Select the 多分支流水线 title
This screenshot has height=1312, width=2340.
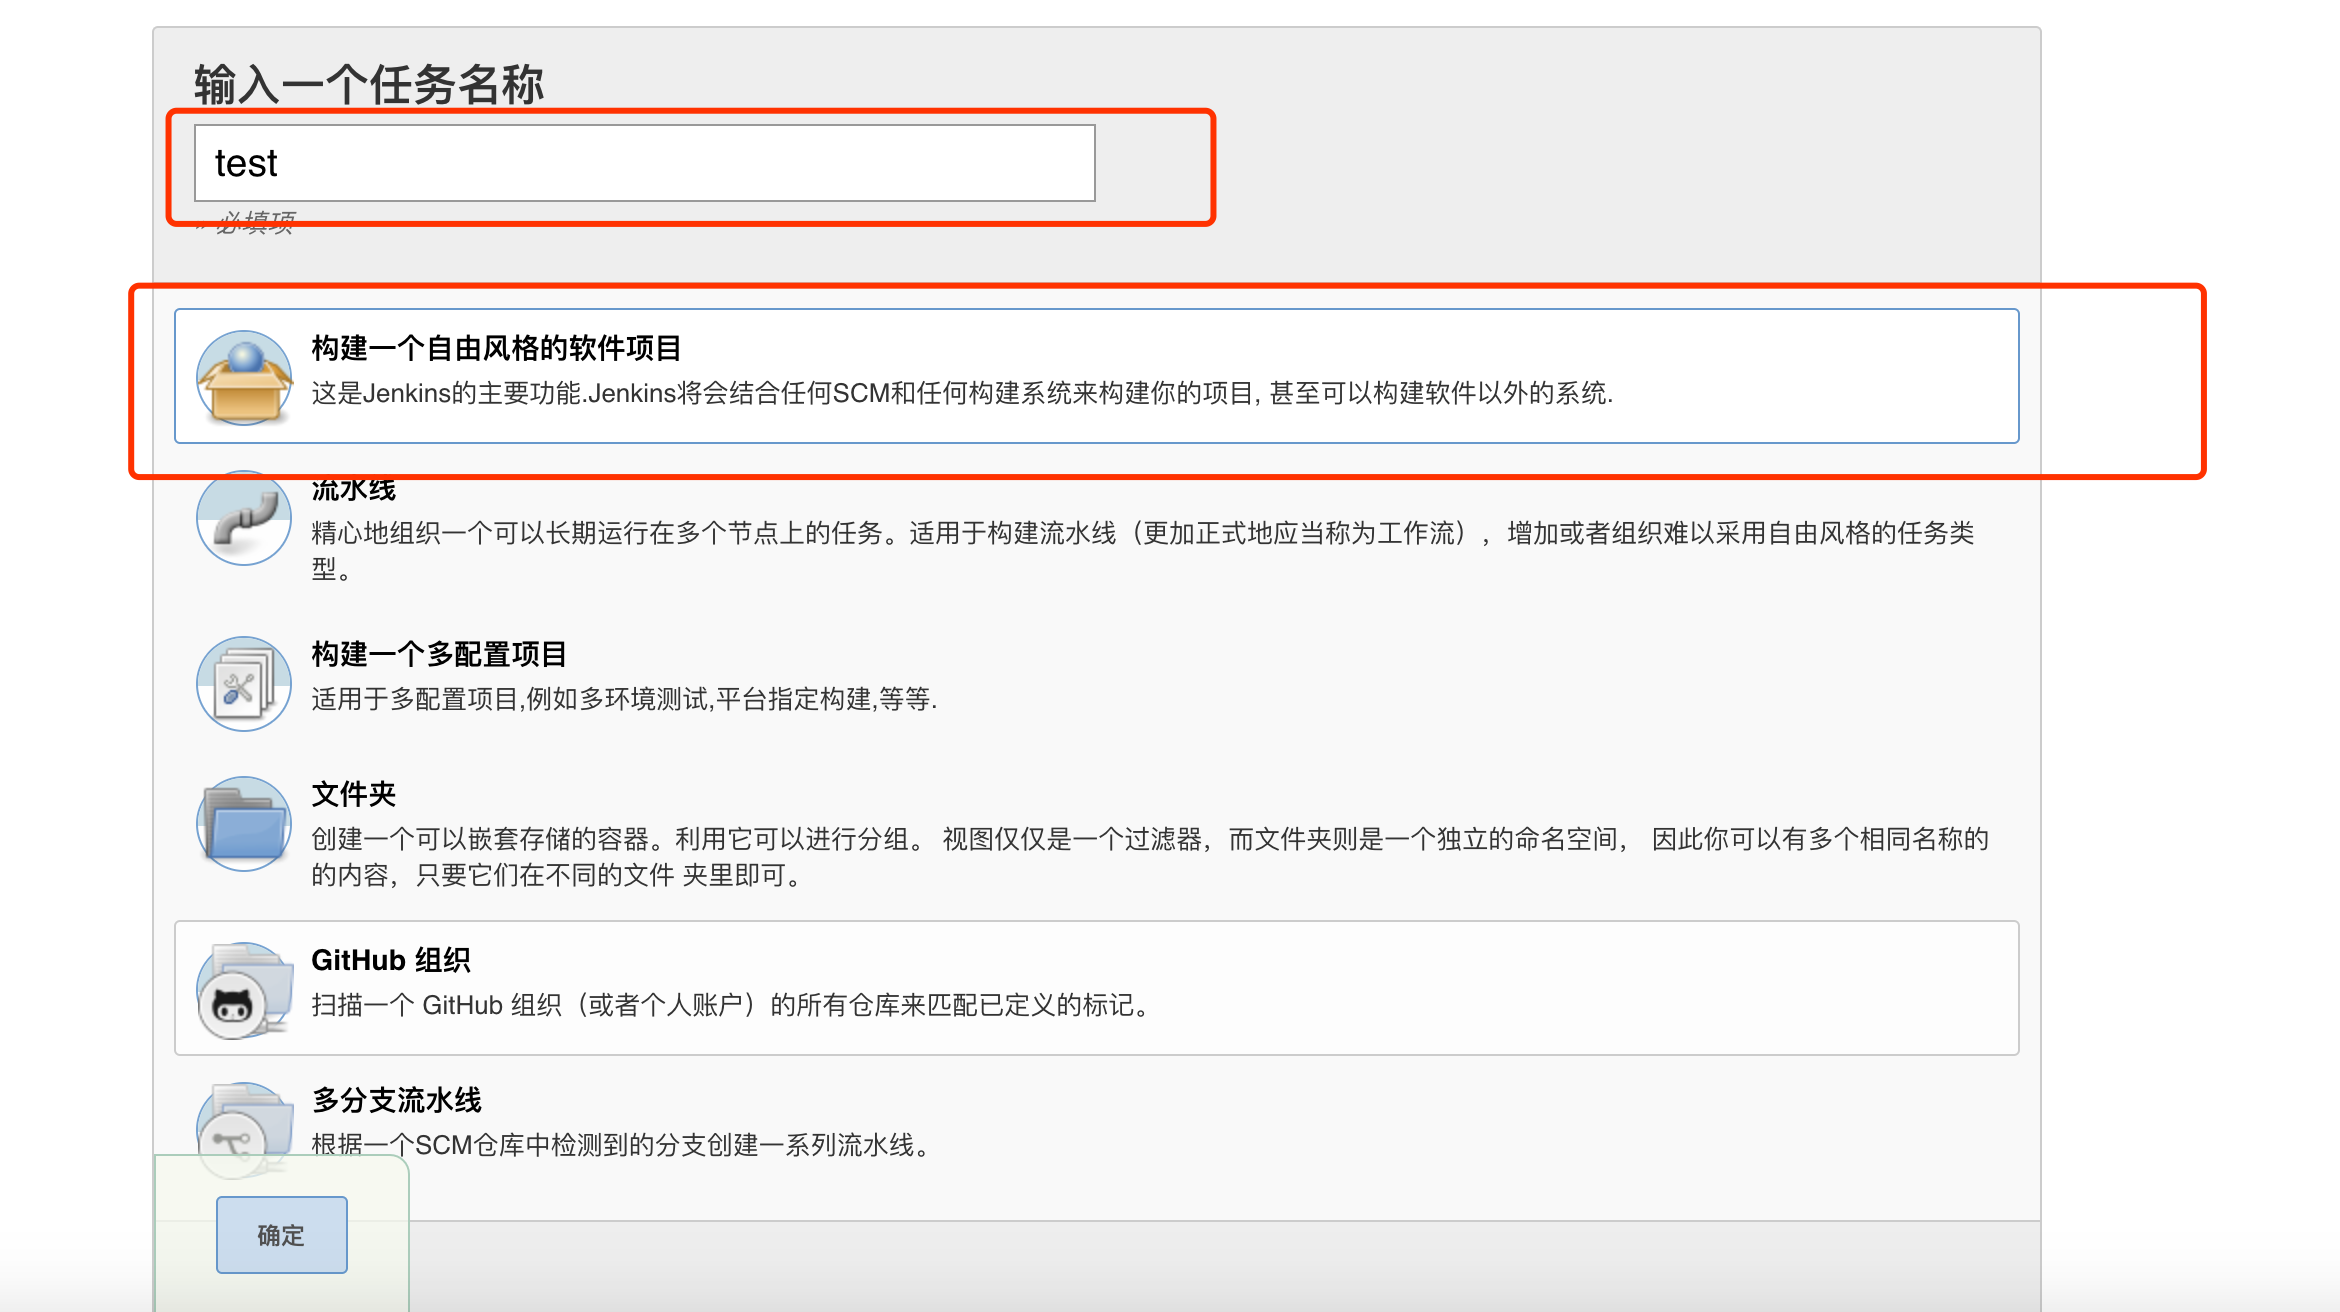pos(397,1100)
